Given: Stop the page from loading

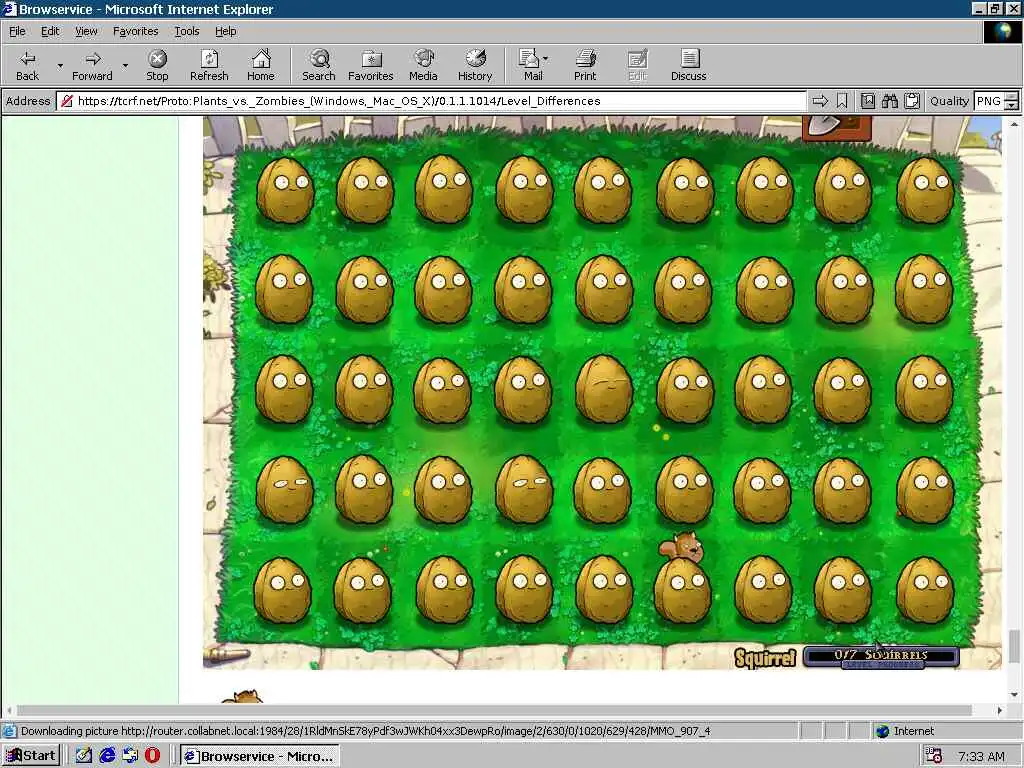Looking at the screenshot, I should [157, 65].
